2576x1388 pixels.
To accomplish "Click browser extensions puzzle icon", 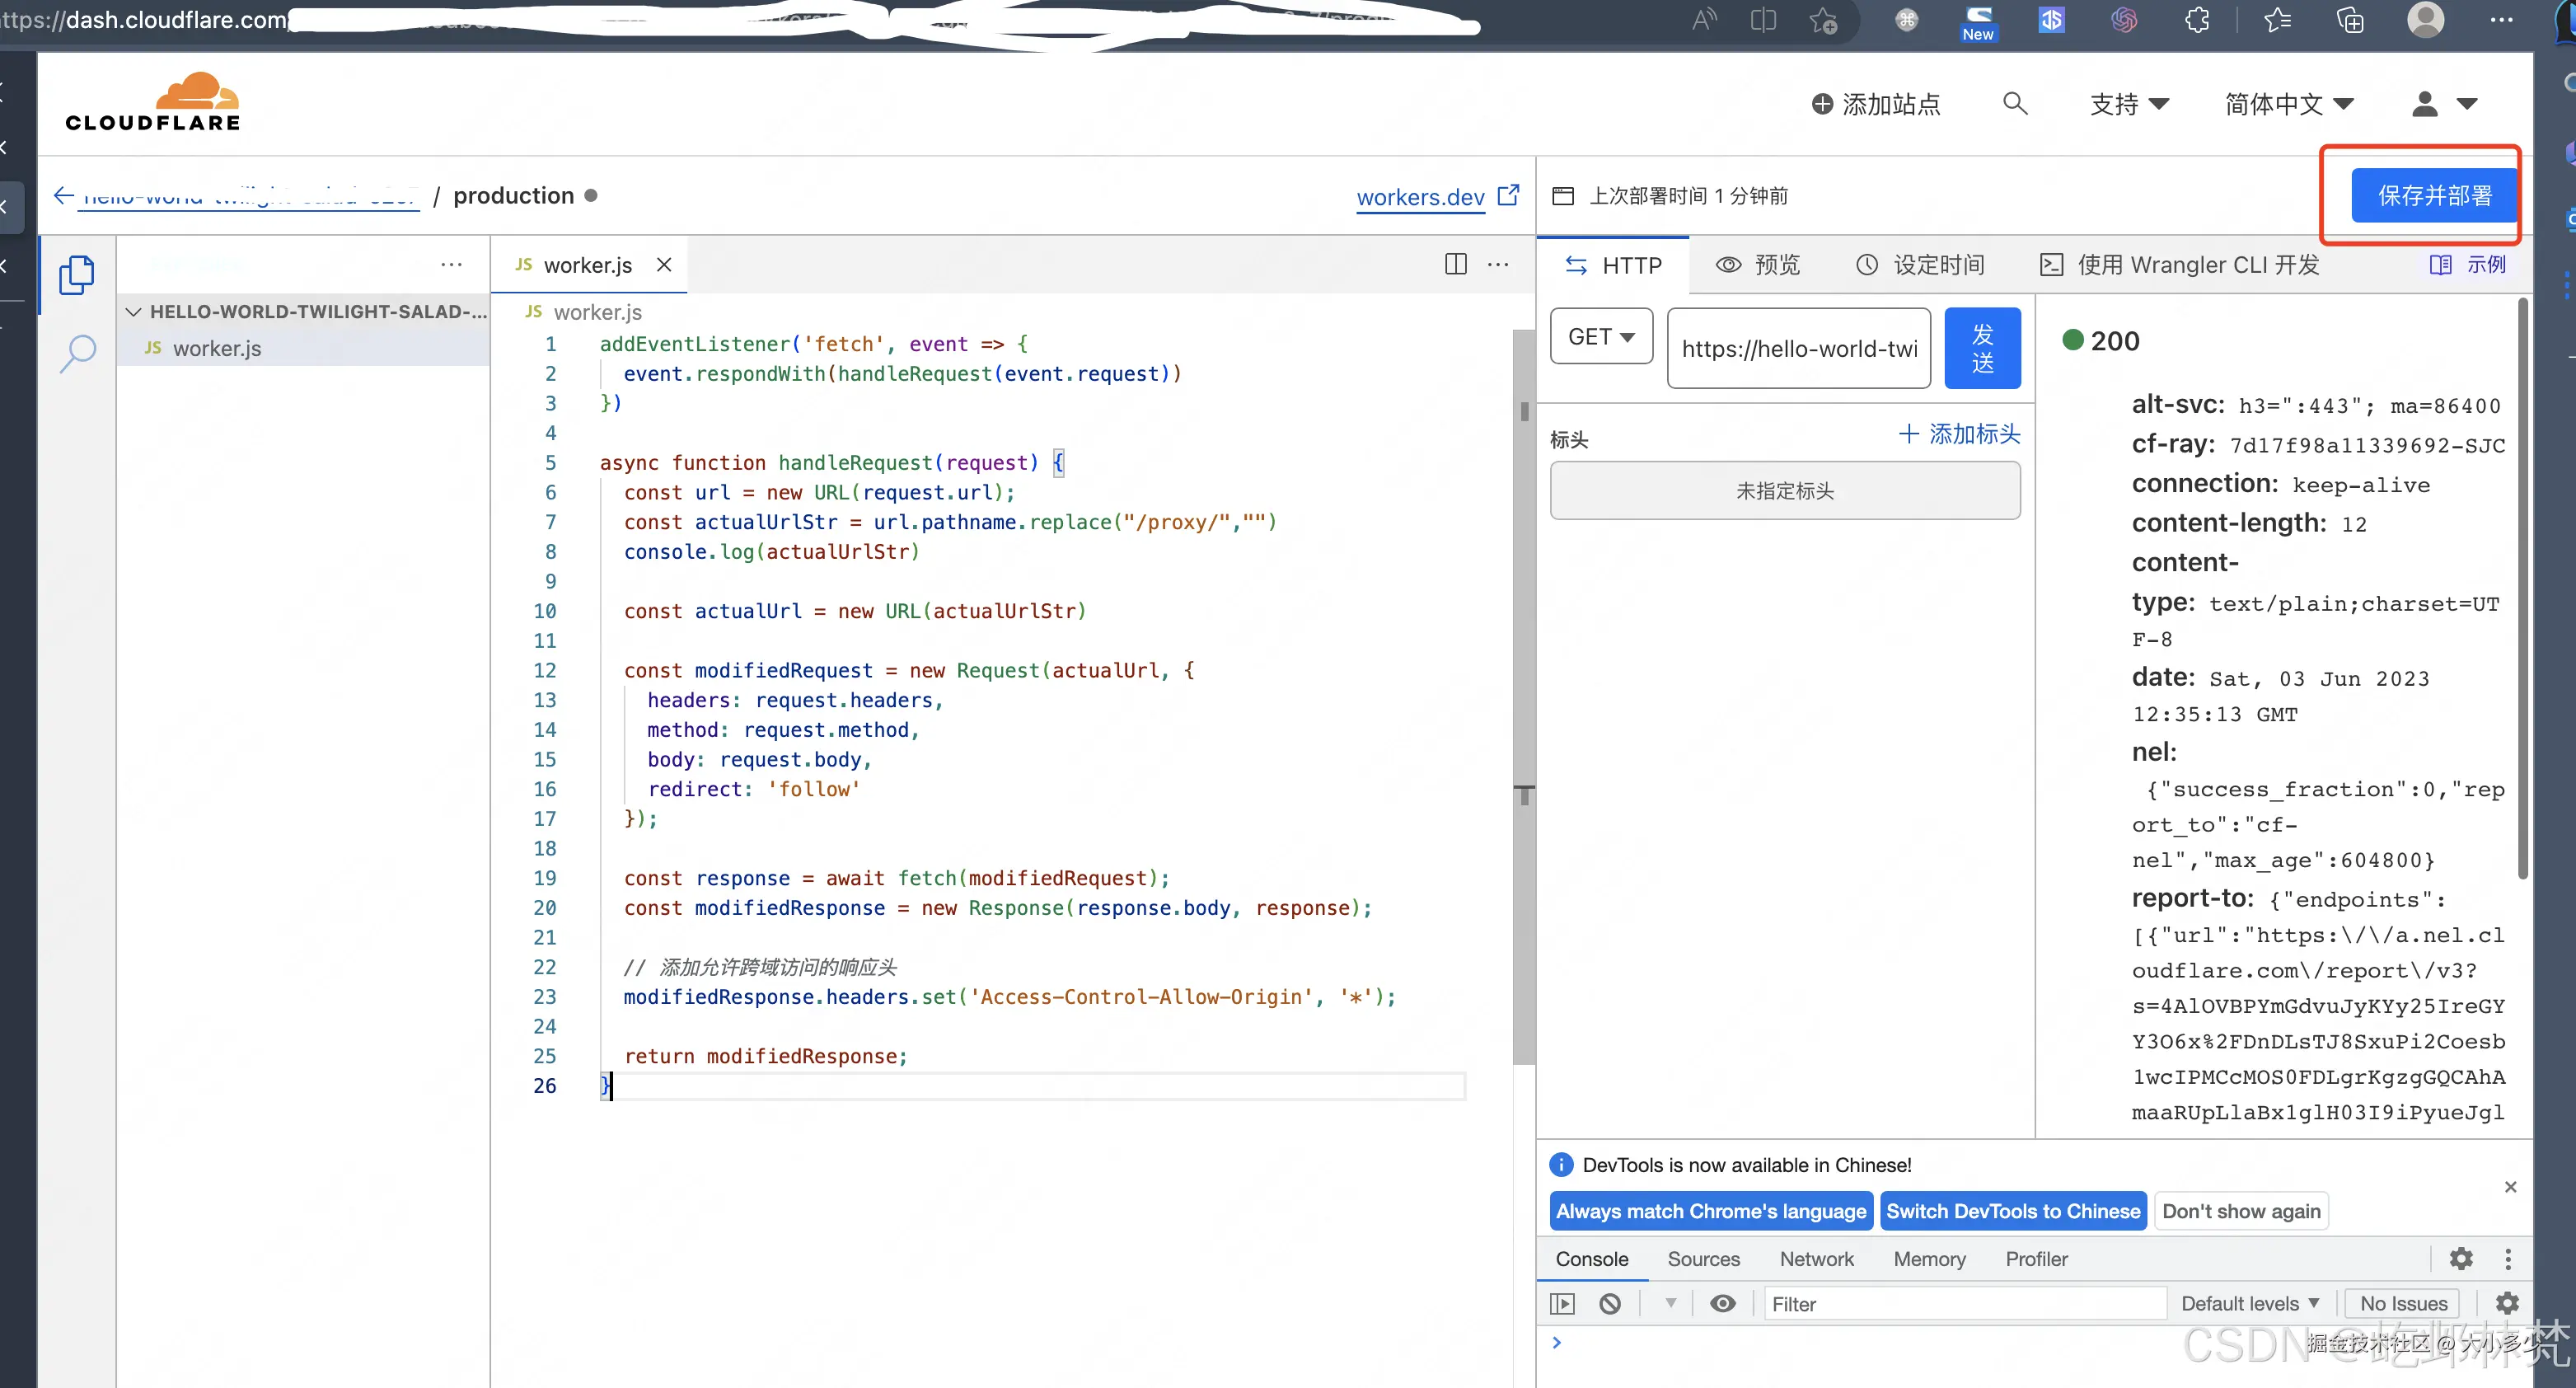I will [x=2196, y=21].
